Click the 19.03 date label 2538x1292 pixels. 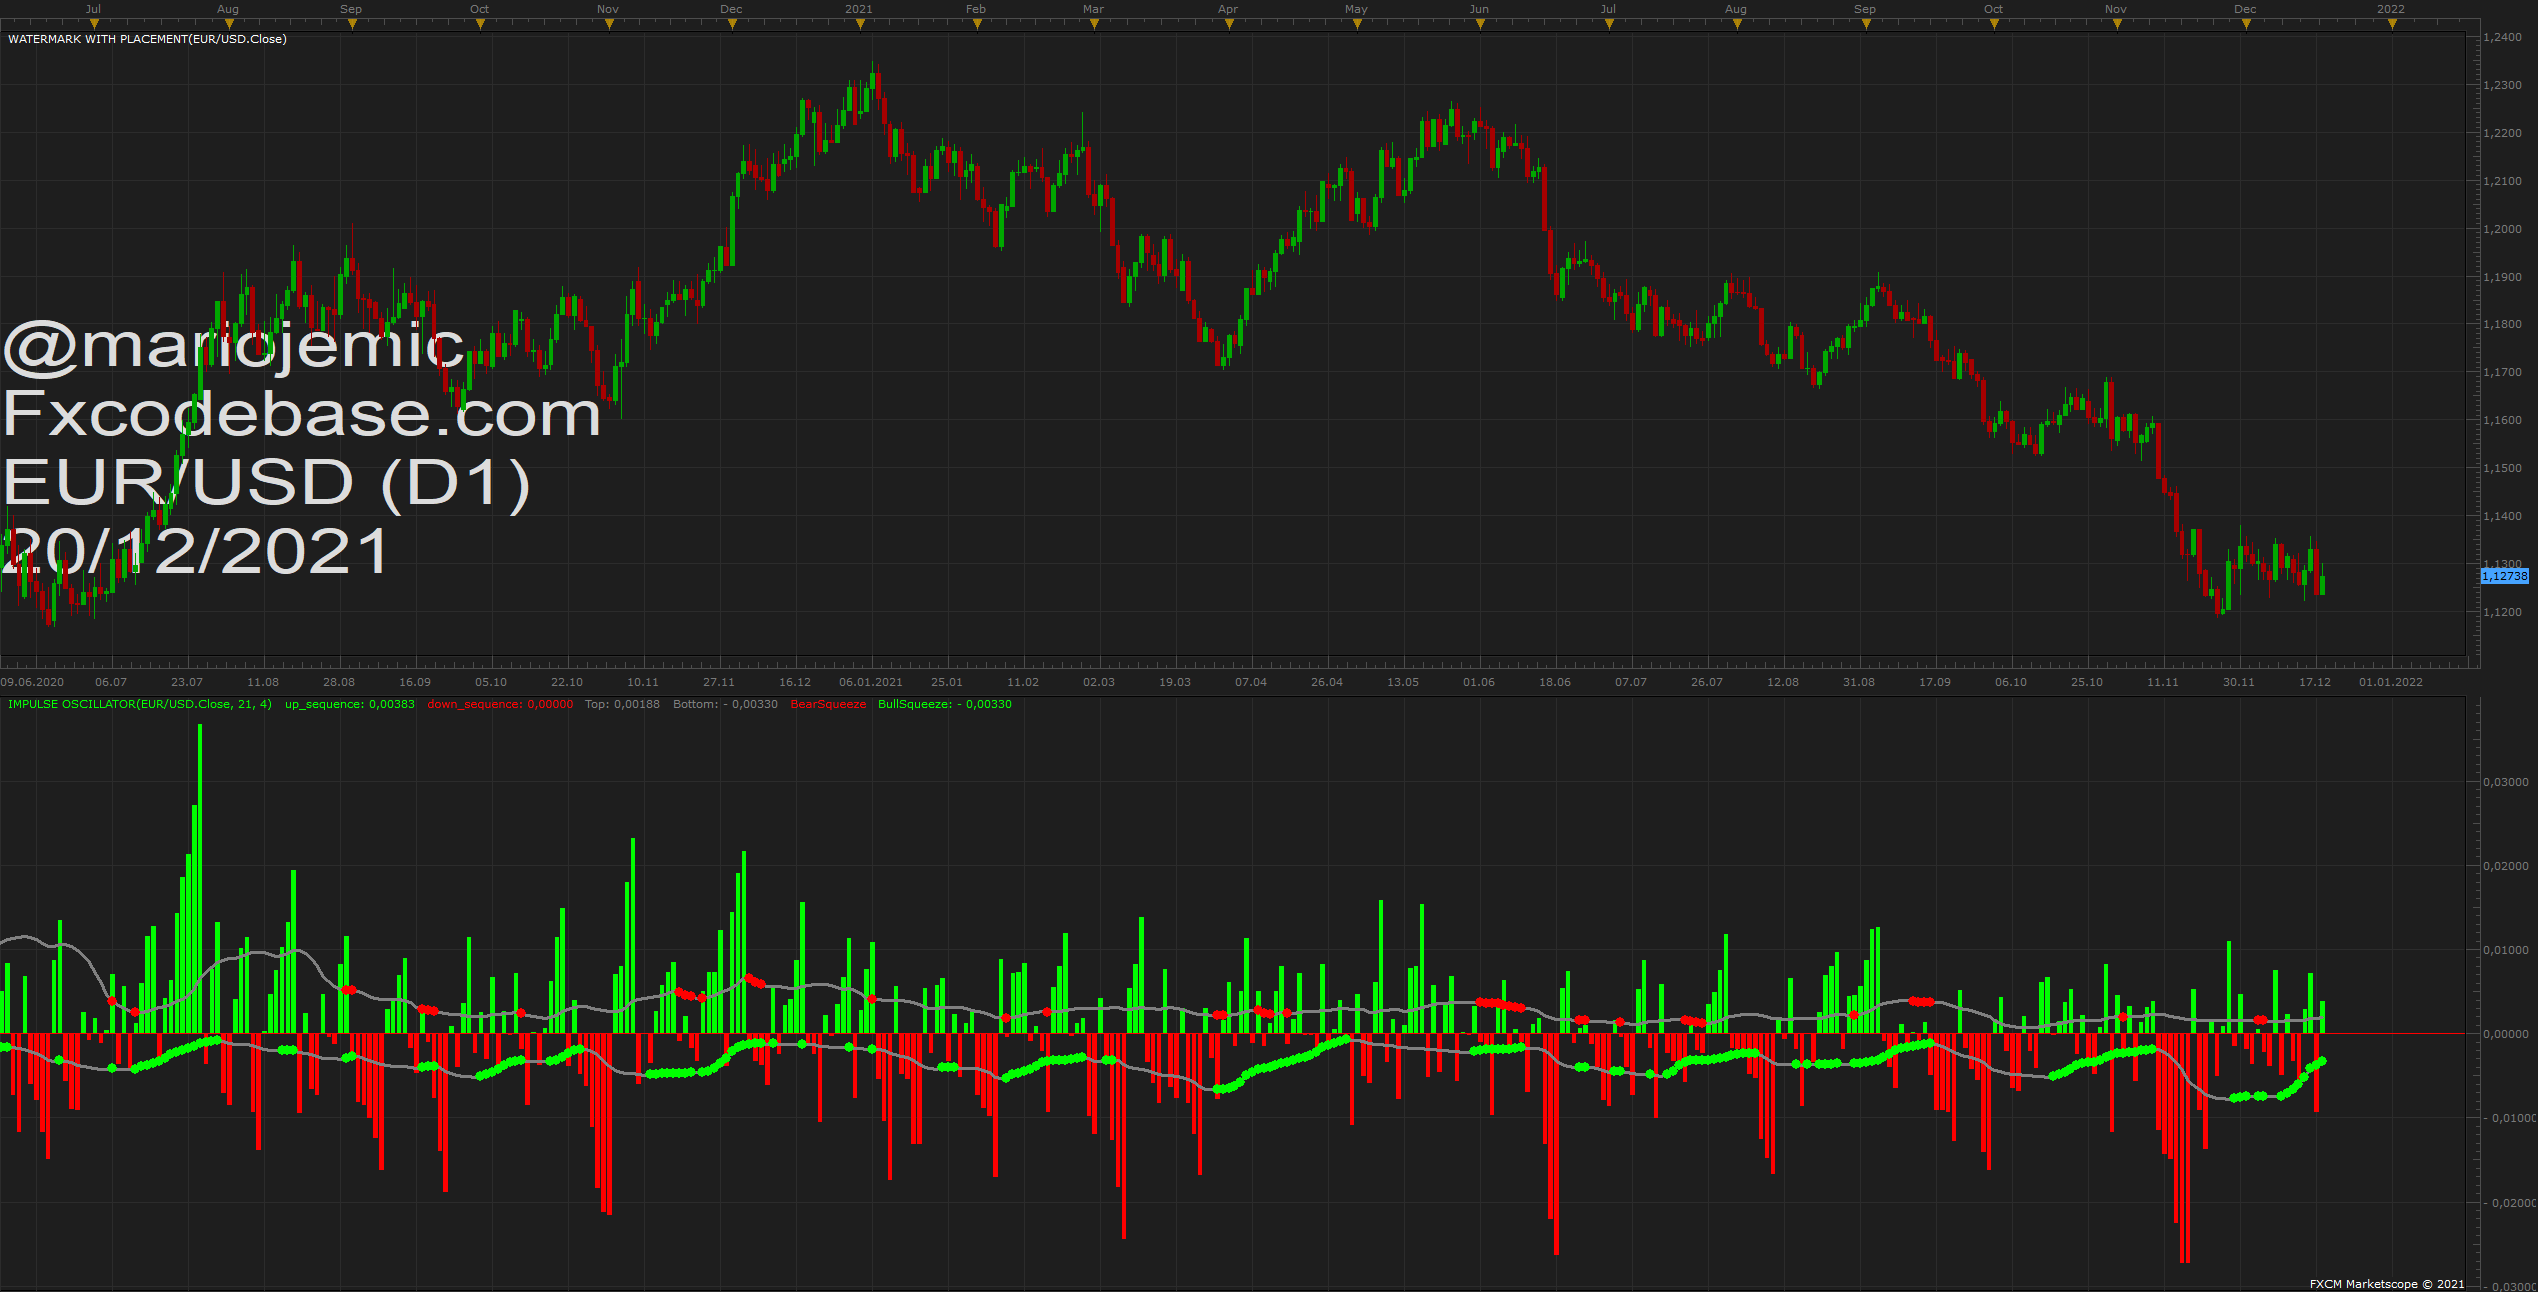tap(1175, 682)
